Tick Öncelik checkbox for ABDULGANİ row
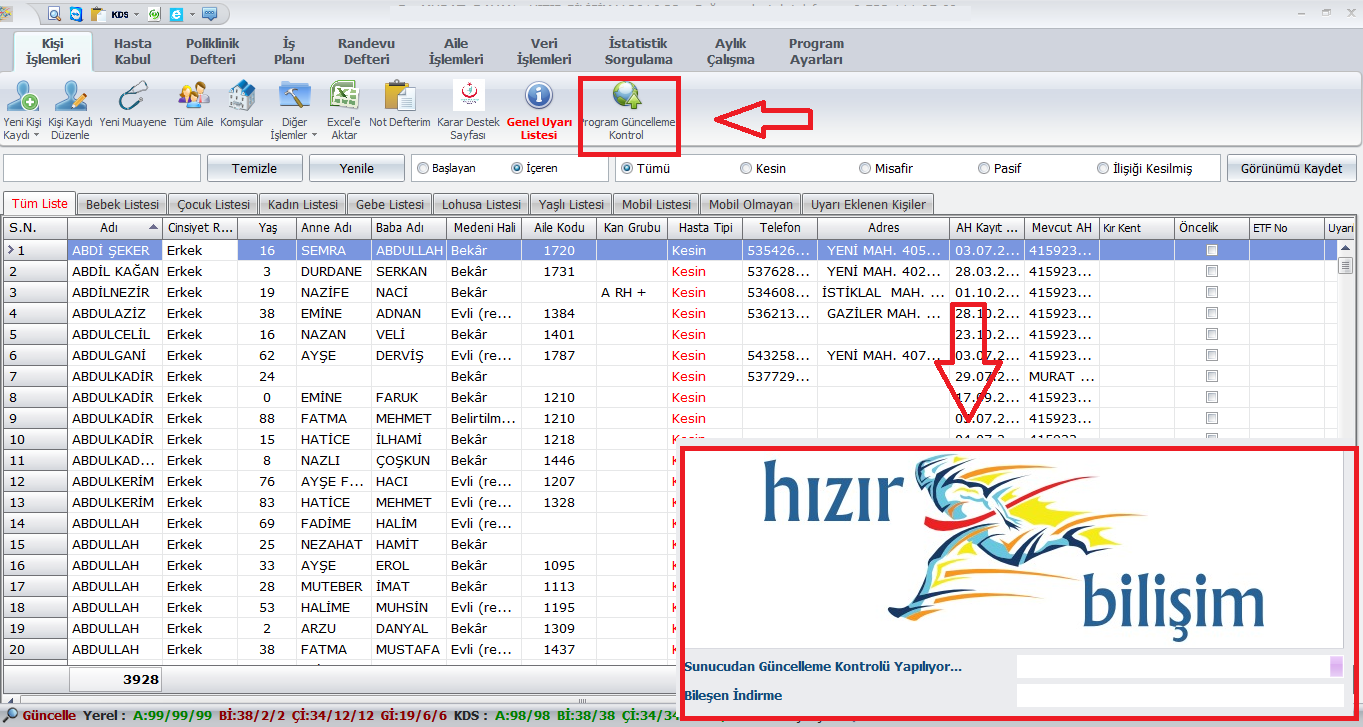 click(x=1212, y=355)
